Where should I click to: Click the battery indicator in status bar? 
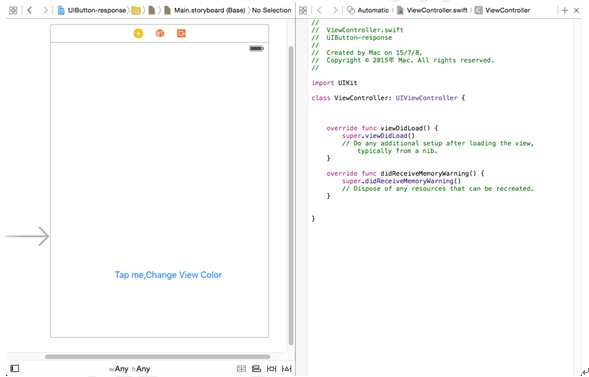(x=257, y=48)
